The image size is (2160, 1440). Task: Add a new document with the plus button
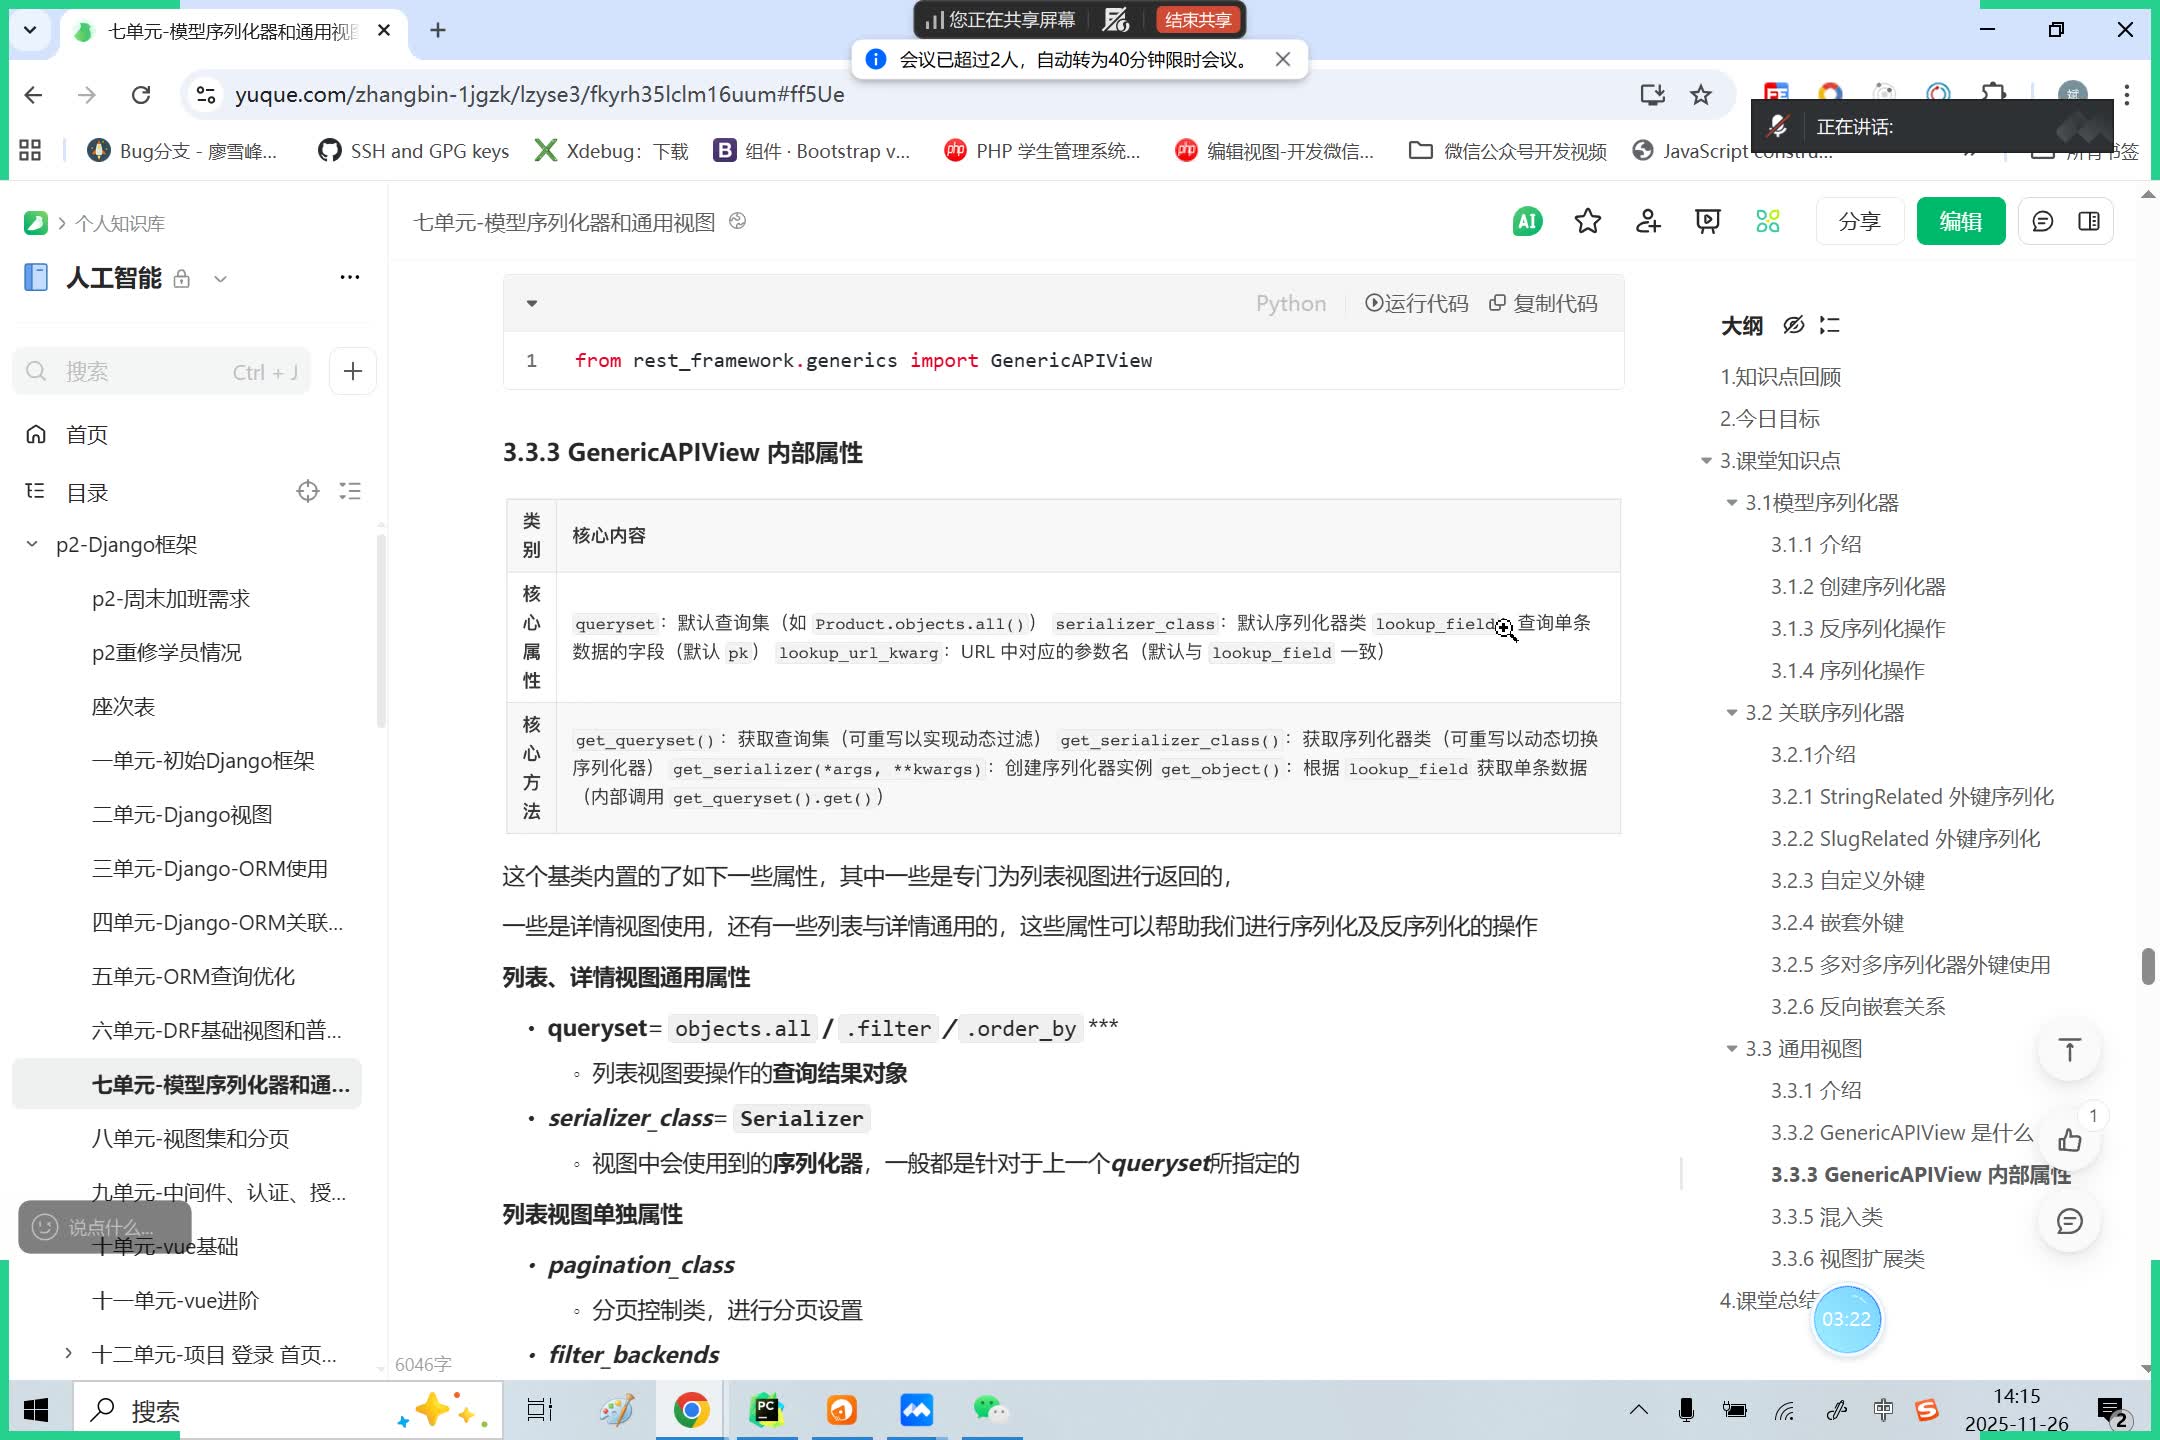coord(352,371)
